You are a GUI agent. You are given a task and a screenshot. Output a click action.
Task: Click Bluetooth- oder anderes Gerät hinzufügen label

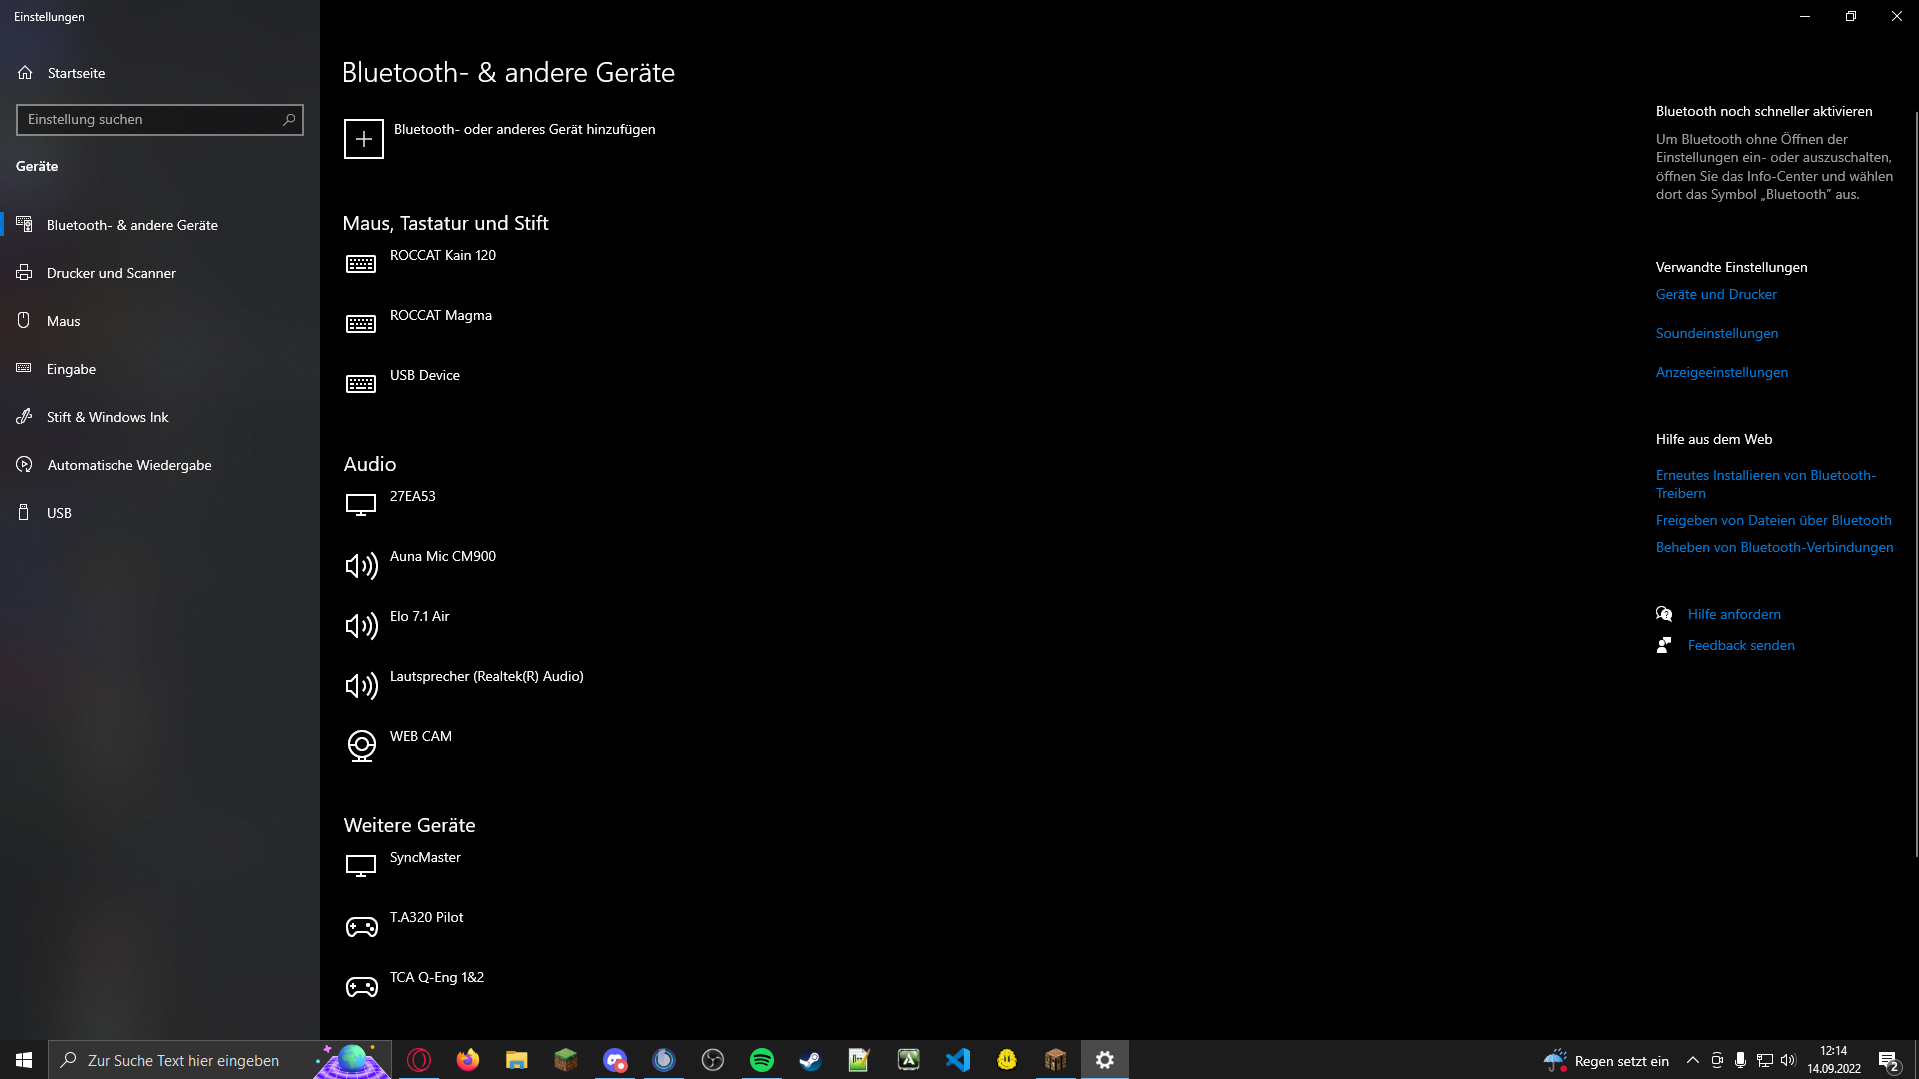(x=525, y=129)
